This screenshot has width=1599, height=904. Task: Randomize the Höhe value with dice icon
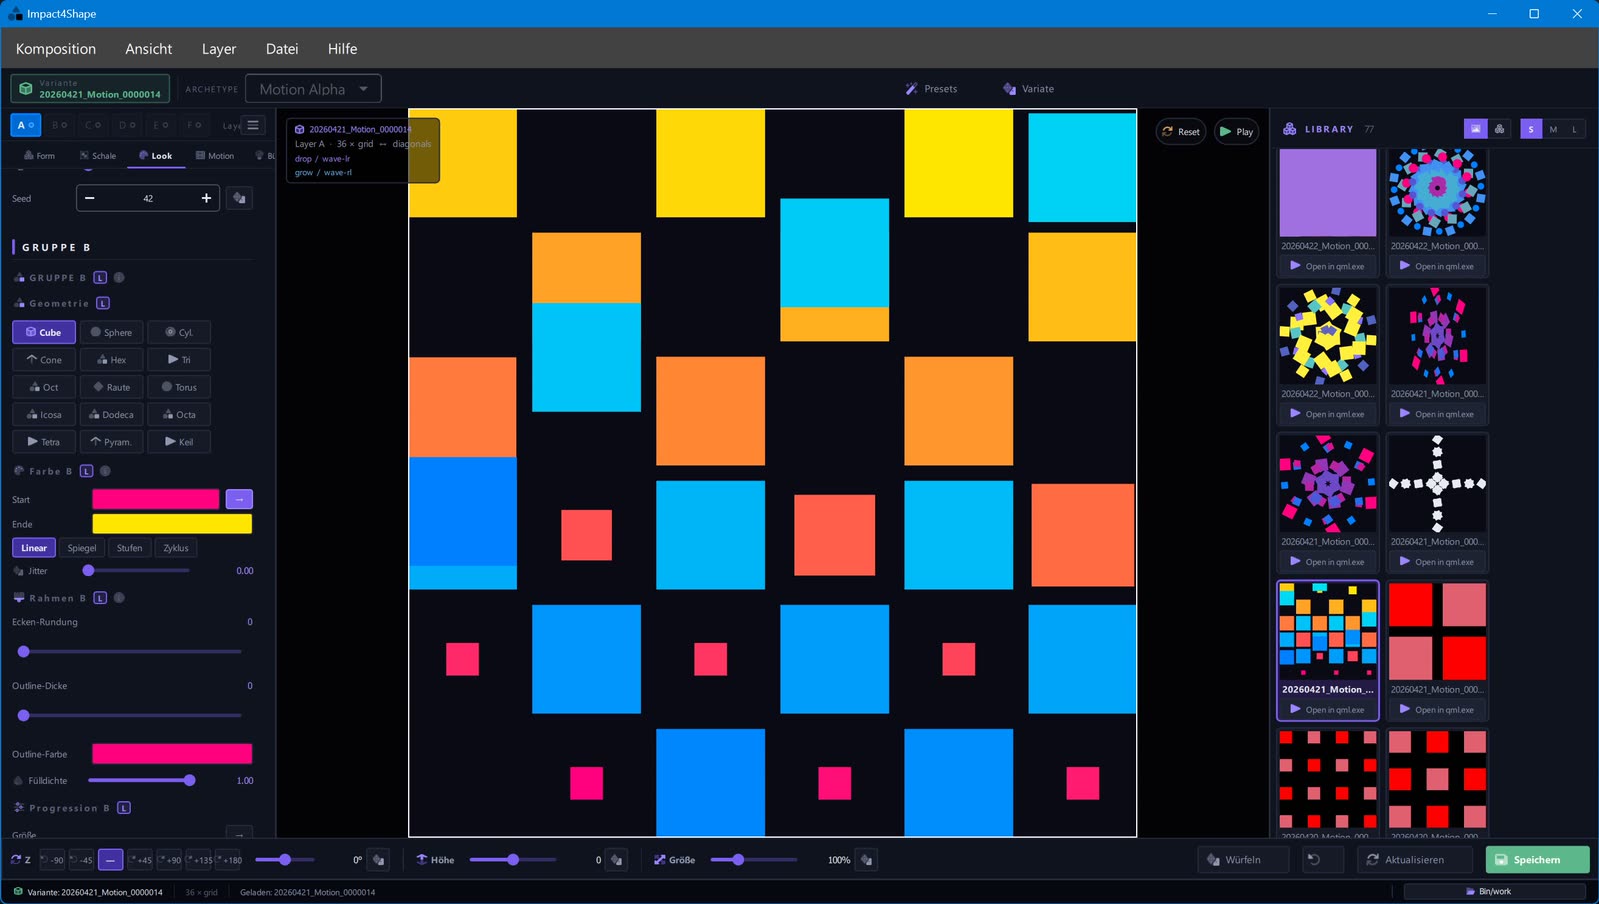pyautogui.click(x=617, y=860)
